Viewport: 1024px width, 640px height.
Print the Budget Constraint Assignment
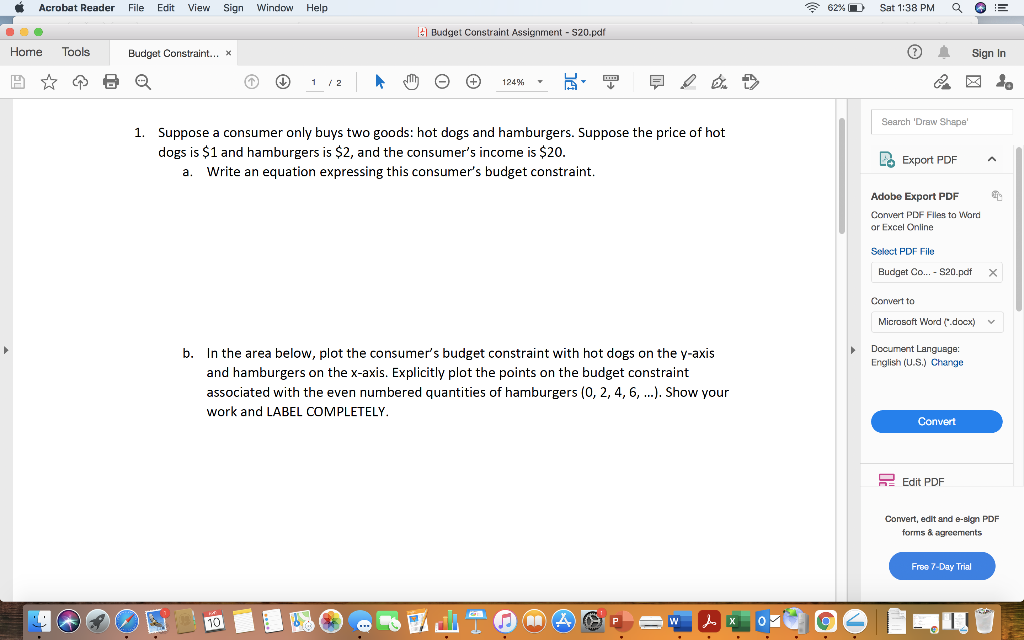click(x=111, y=82)
